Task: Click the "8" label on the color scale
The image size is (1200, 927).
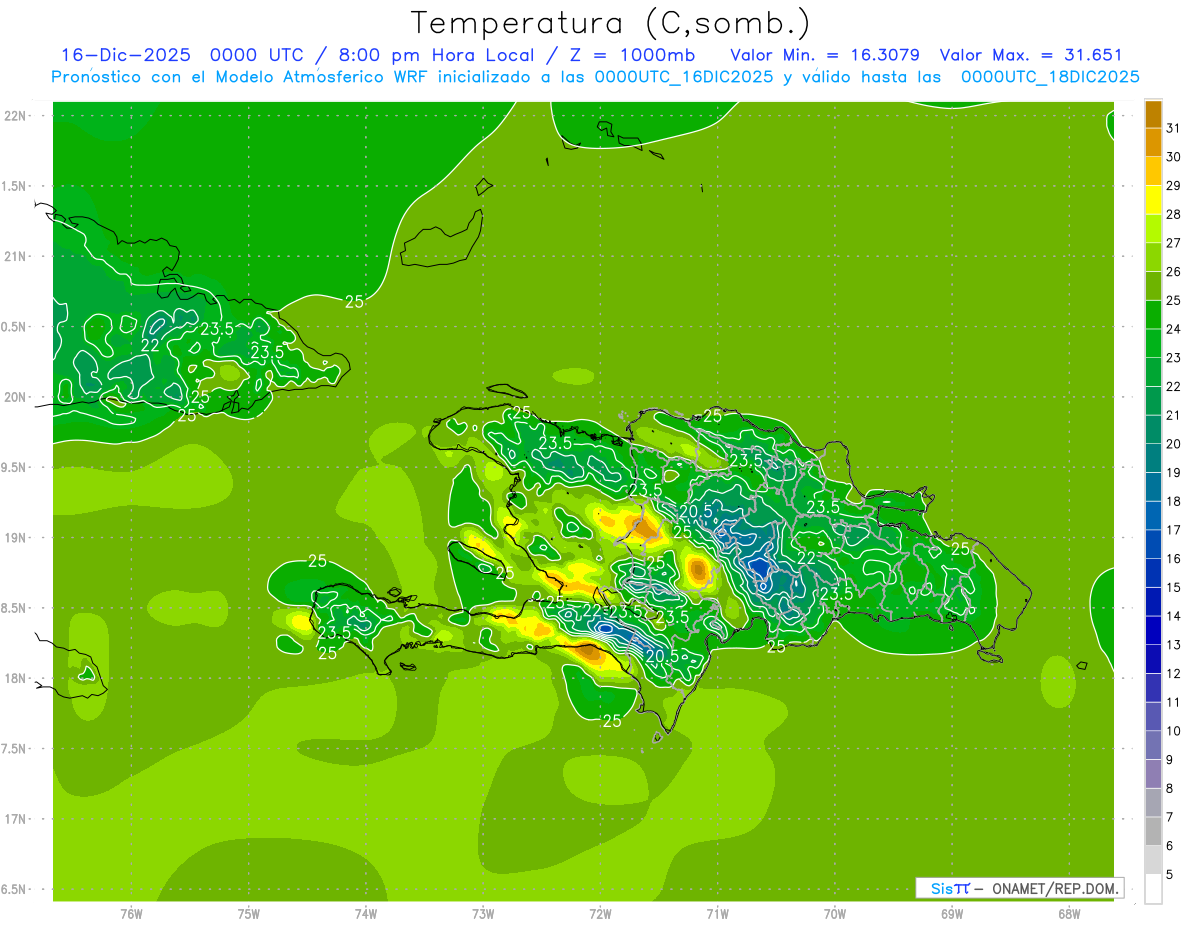Action: (x=1170, y=788)
